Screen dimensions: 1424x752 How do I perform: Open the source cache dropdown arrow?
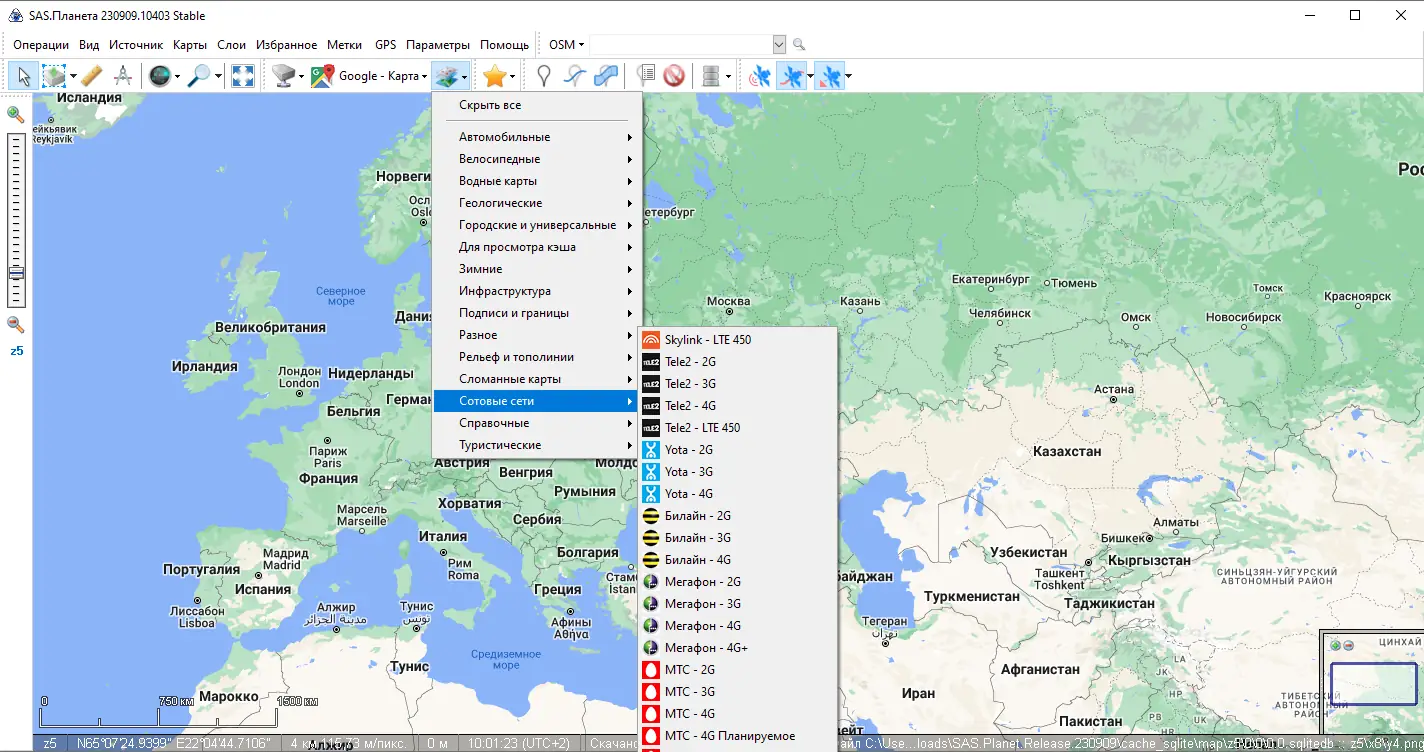[301, 76]
